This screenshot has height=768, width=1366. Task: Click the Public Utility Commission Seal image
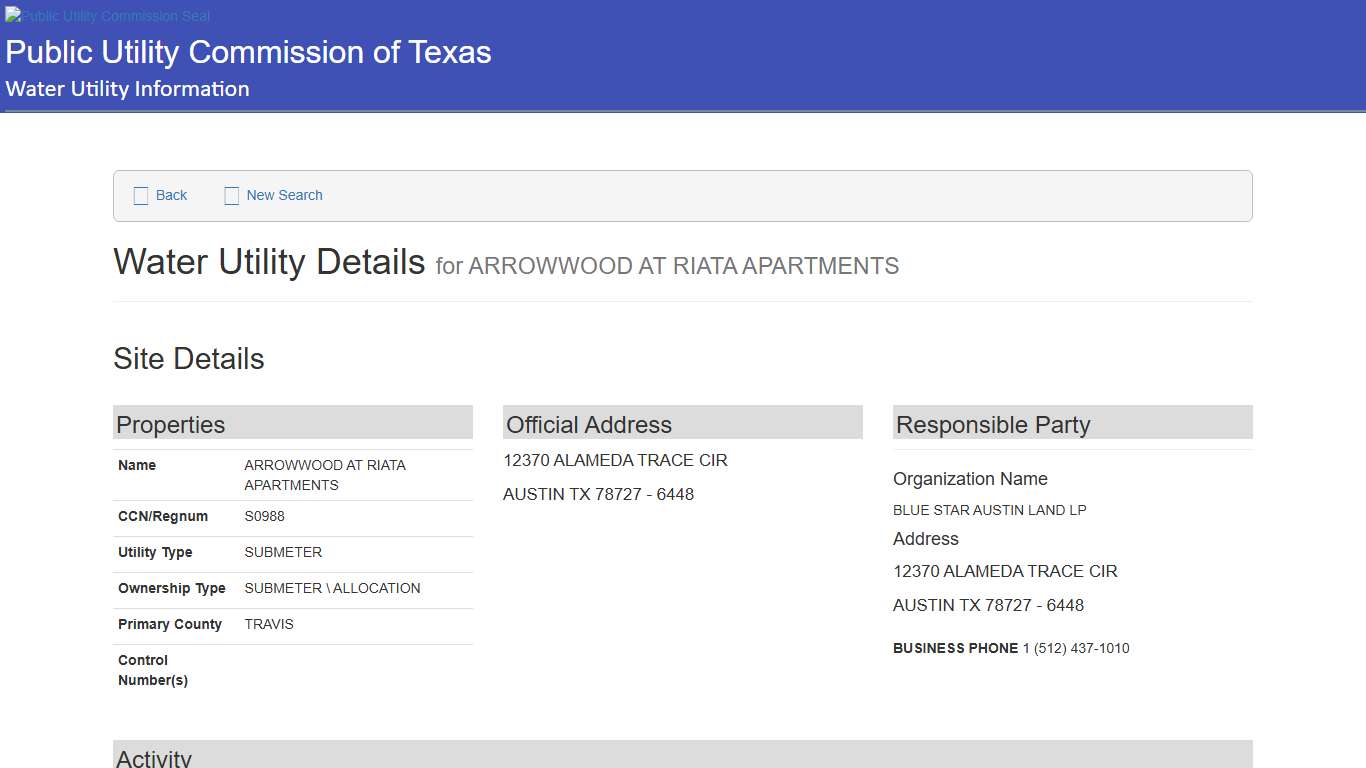click(108, 16)
